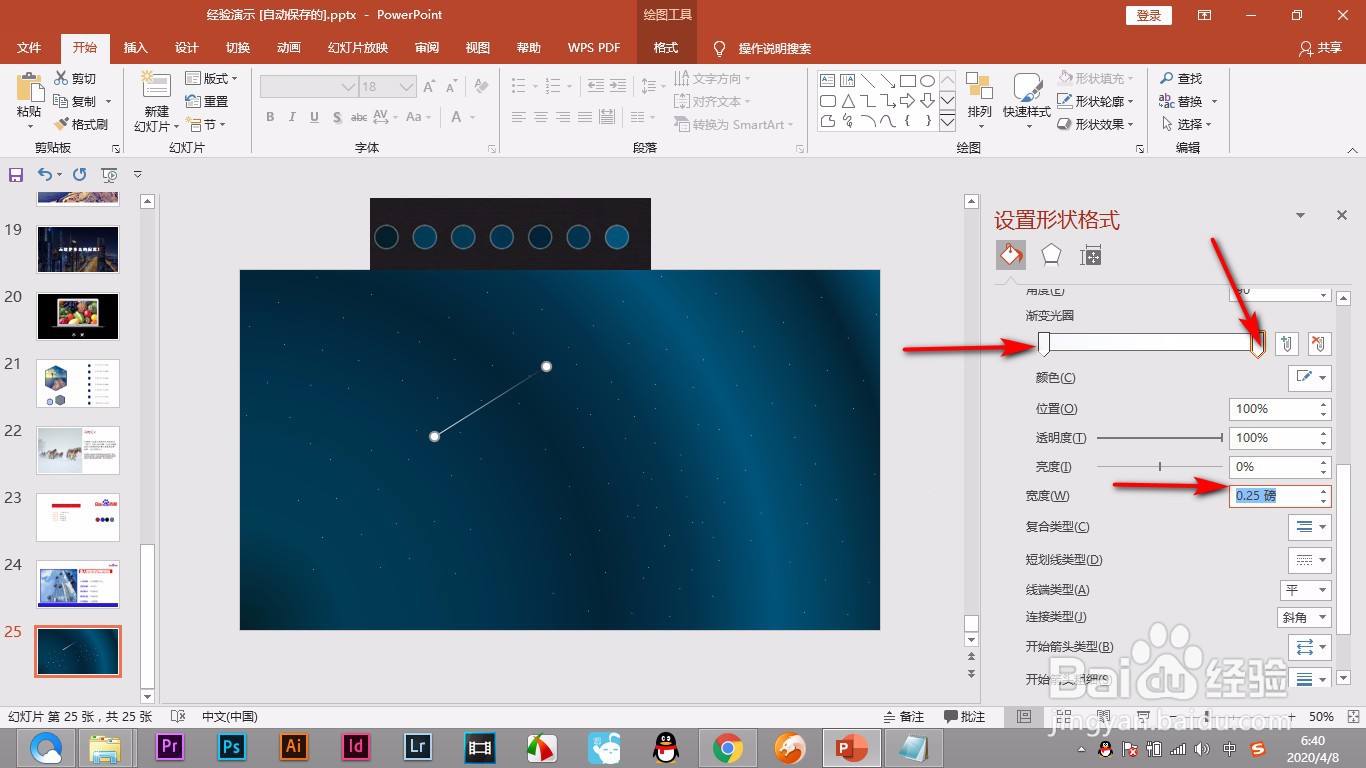The height and width of the screenshot is (768, 1366).
Task: Switch to the Slide Show (幻灯片放映) tab
Action: pos(358,48)
